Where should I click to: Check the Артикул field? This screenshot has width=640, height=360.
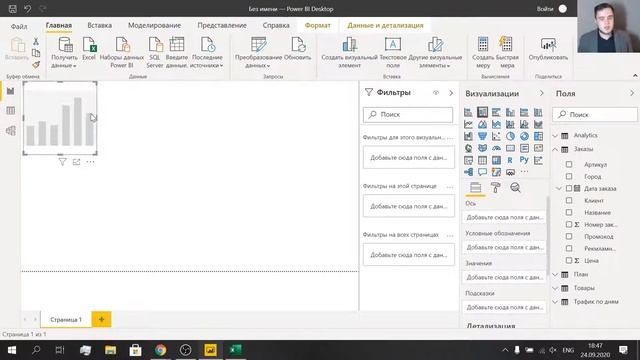[x=569, y=164]
